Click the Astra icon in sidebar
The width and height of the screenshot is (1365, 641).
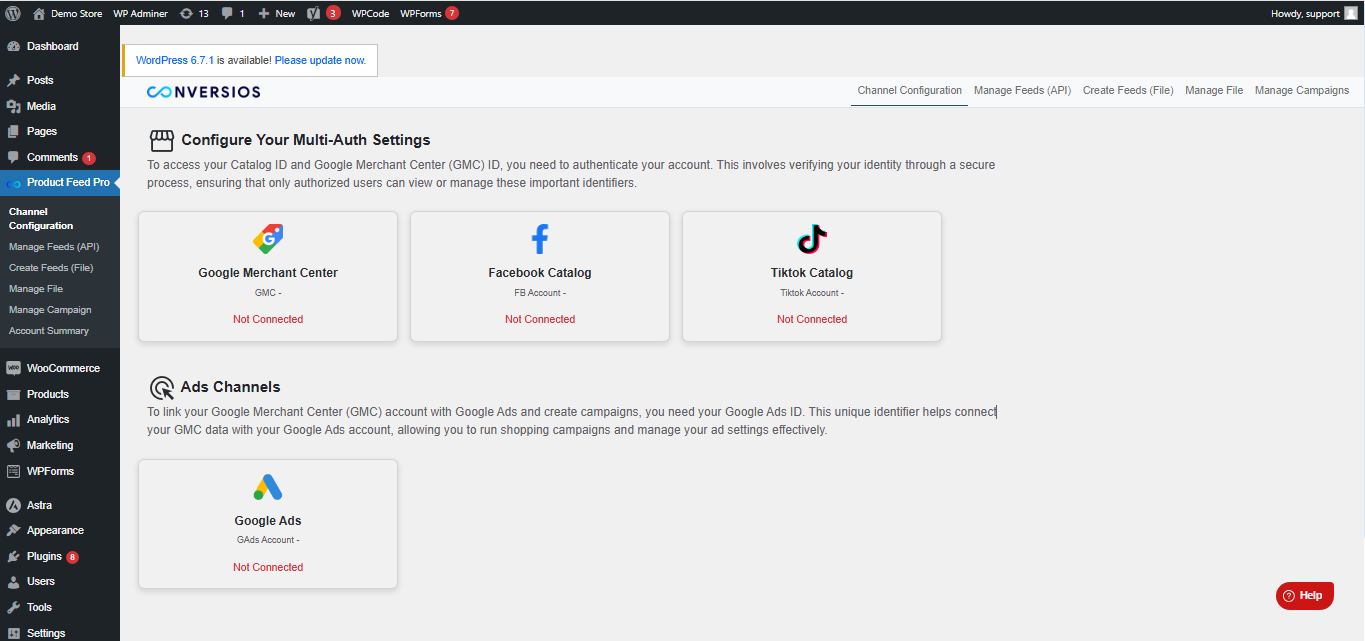tap(13, 505)
